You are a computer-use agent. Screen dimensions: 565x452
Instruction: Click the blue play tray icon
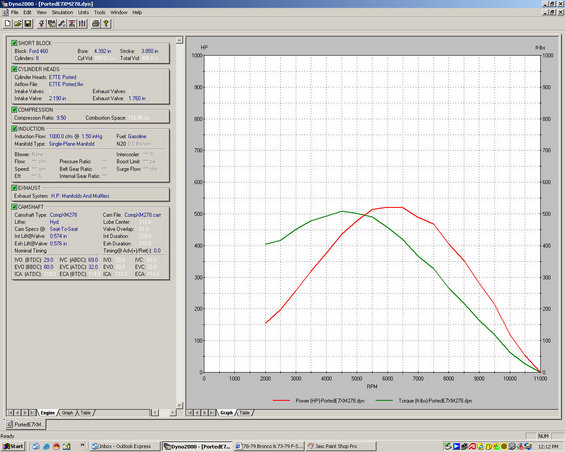[x=456, y=447]
